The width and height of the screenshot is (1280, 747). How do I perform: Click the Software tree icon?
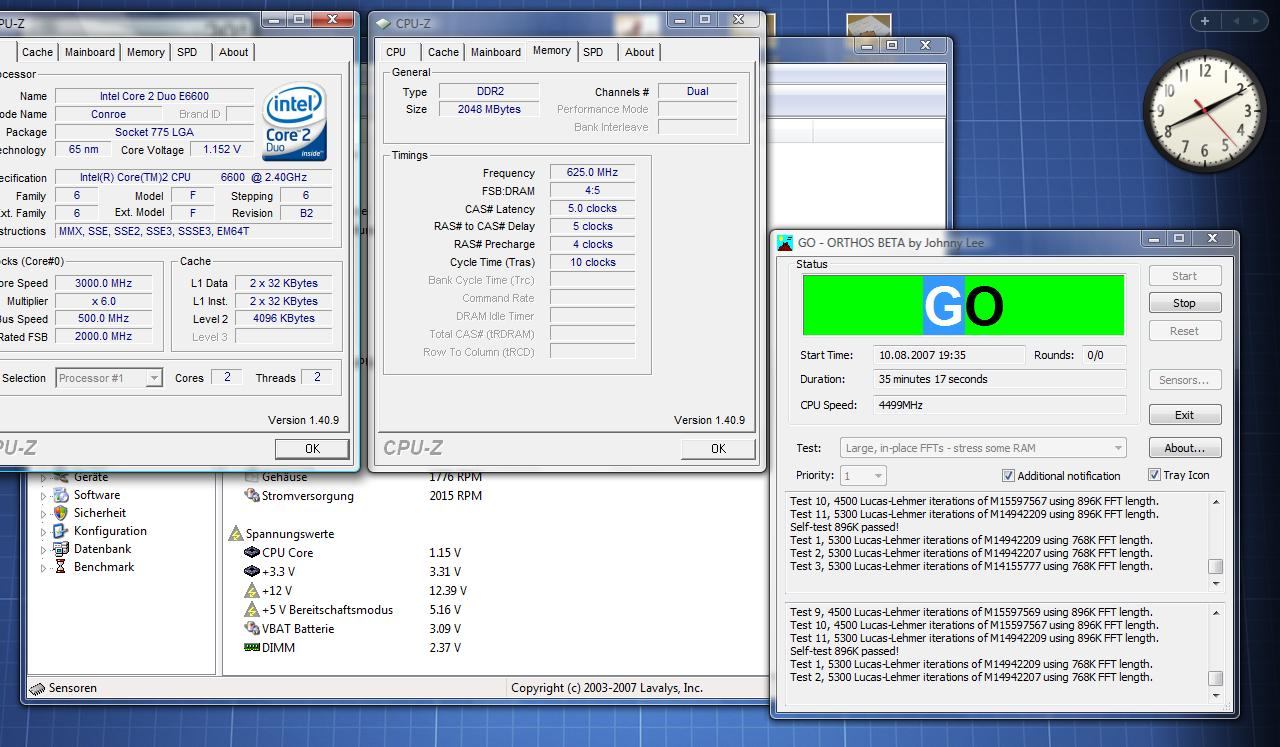pyautogui.click(x=60, y=495)
